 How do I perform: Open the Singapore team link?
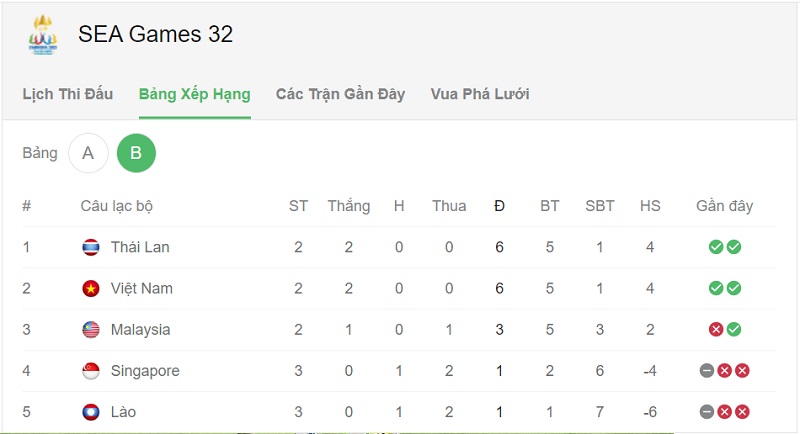tap(145, 371)
